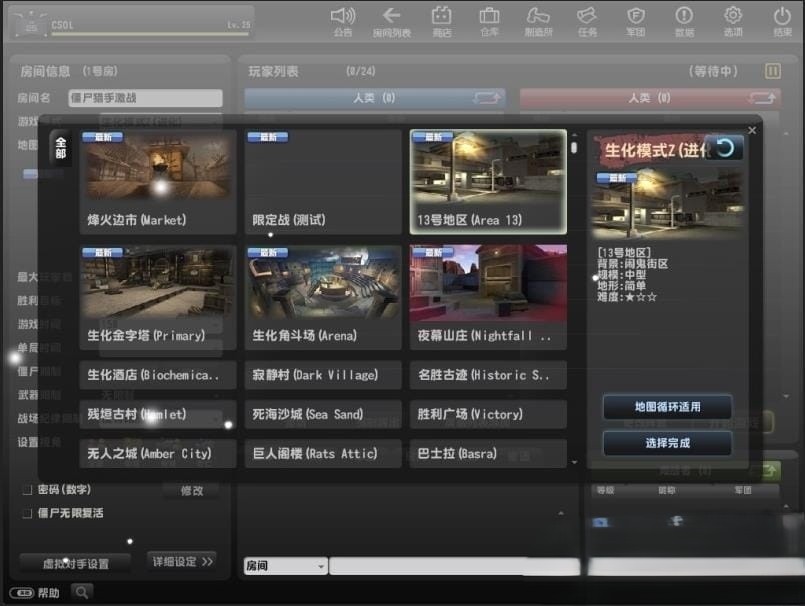This screenshot has width=805, height=606.
Task: Select the 13号地区 (Area 13) map
Action: pos(488,182)
